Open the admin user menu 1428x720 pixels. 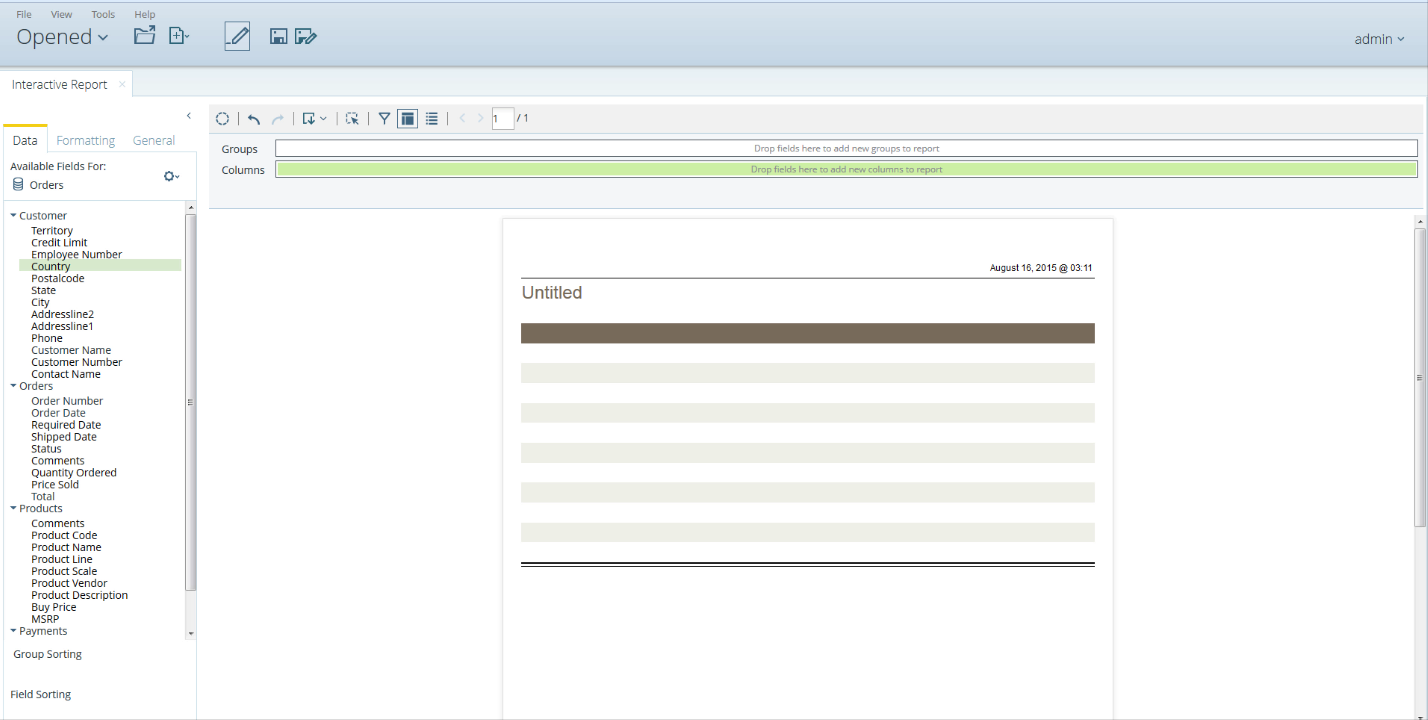click(x=1379, y=39)
